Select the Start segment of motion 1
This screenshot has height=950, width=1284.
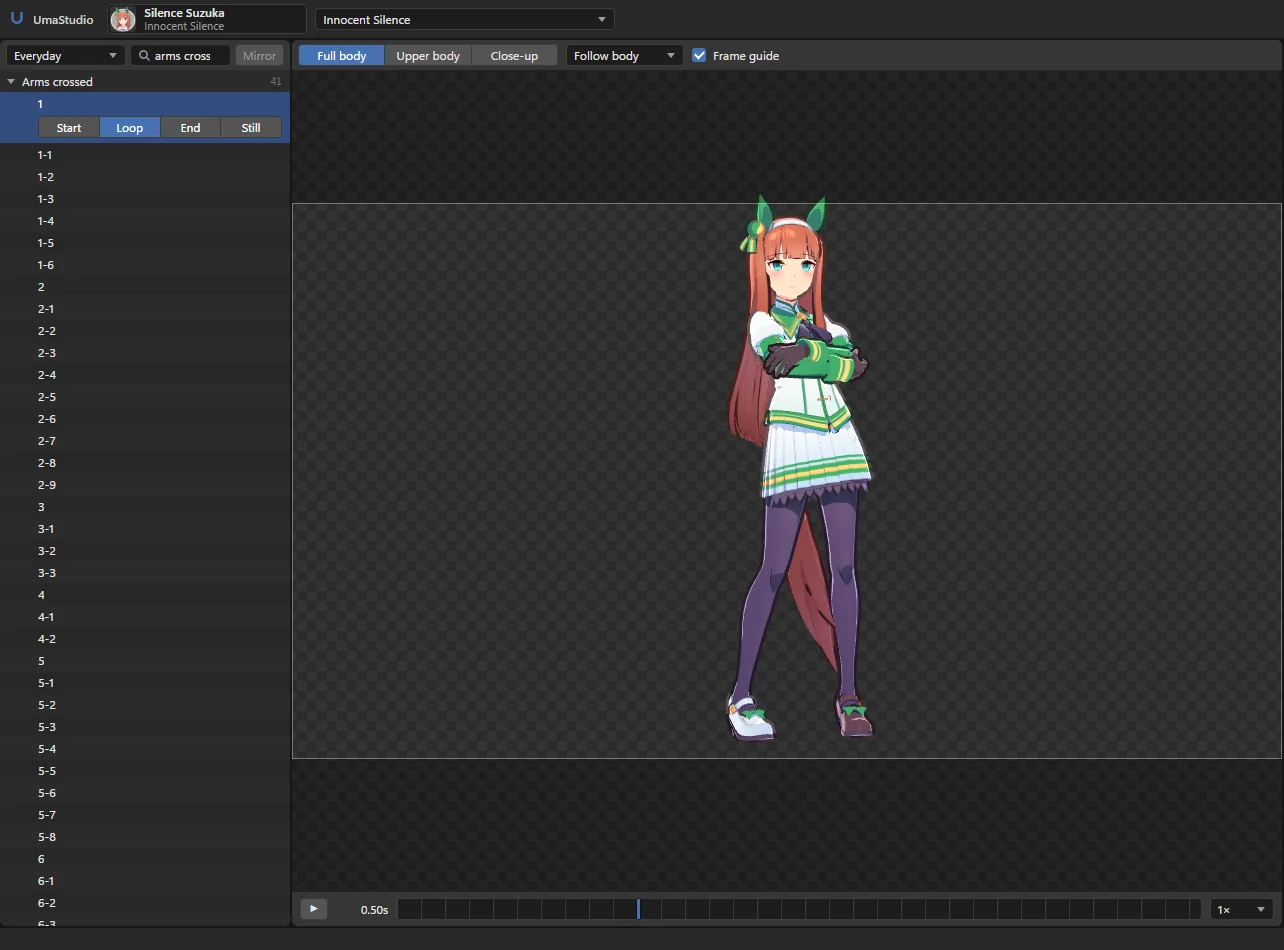pyautogui.click(x=69, y=128)
